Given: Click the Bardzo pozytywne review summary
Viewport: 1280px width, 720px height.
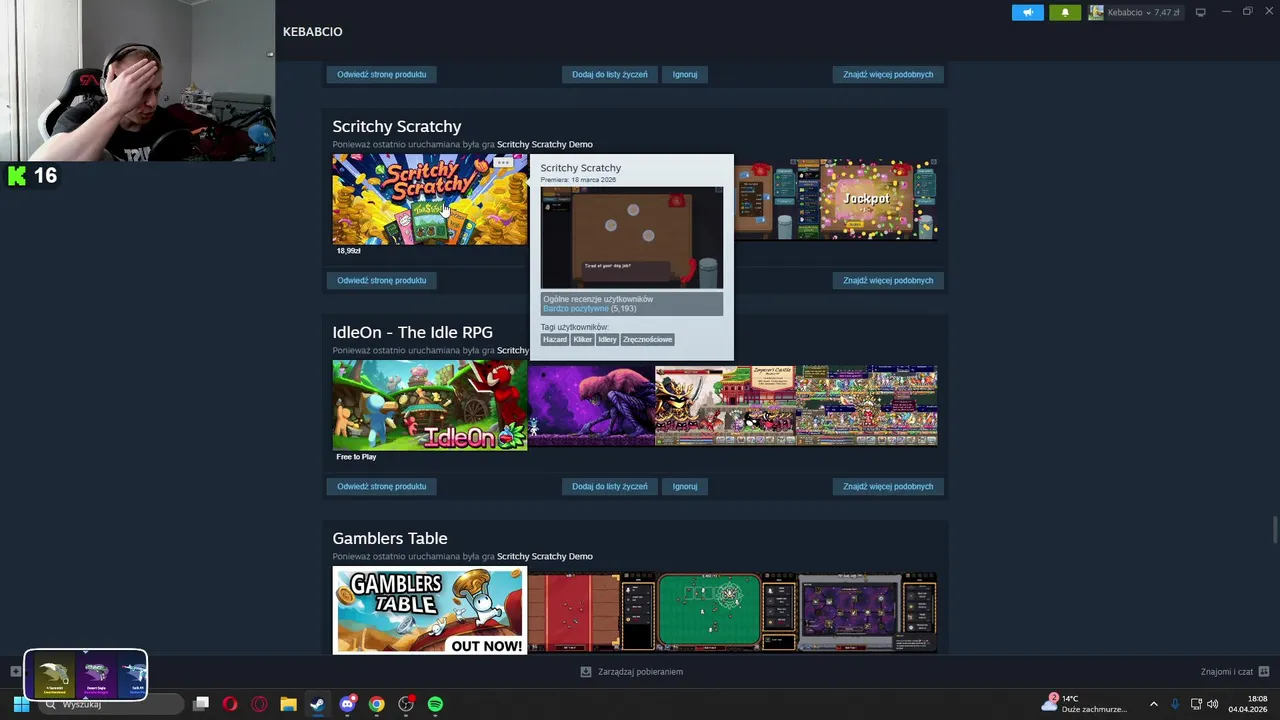Looking at the screenshot, I should click(x=575, y=308).
